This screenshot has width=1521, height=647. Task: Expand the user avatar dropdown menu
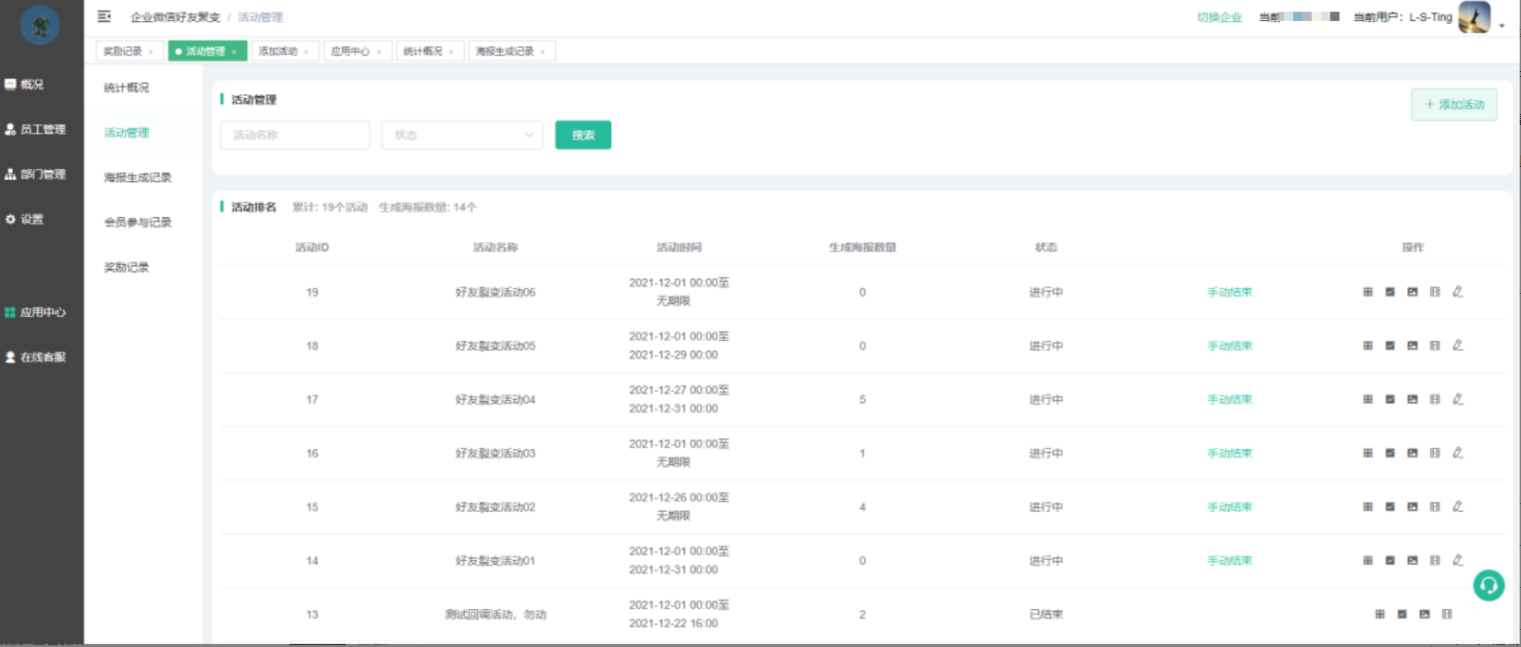[1501, 26]
